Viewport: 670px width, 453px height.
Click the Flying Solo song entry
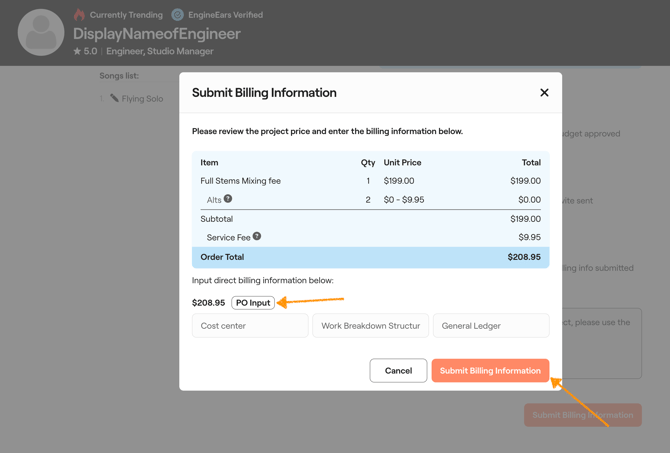click(142, 99)
